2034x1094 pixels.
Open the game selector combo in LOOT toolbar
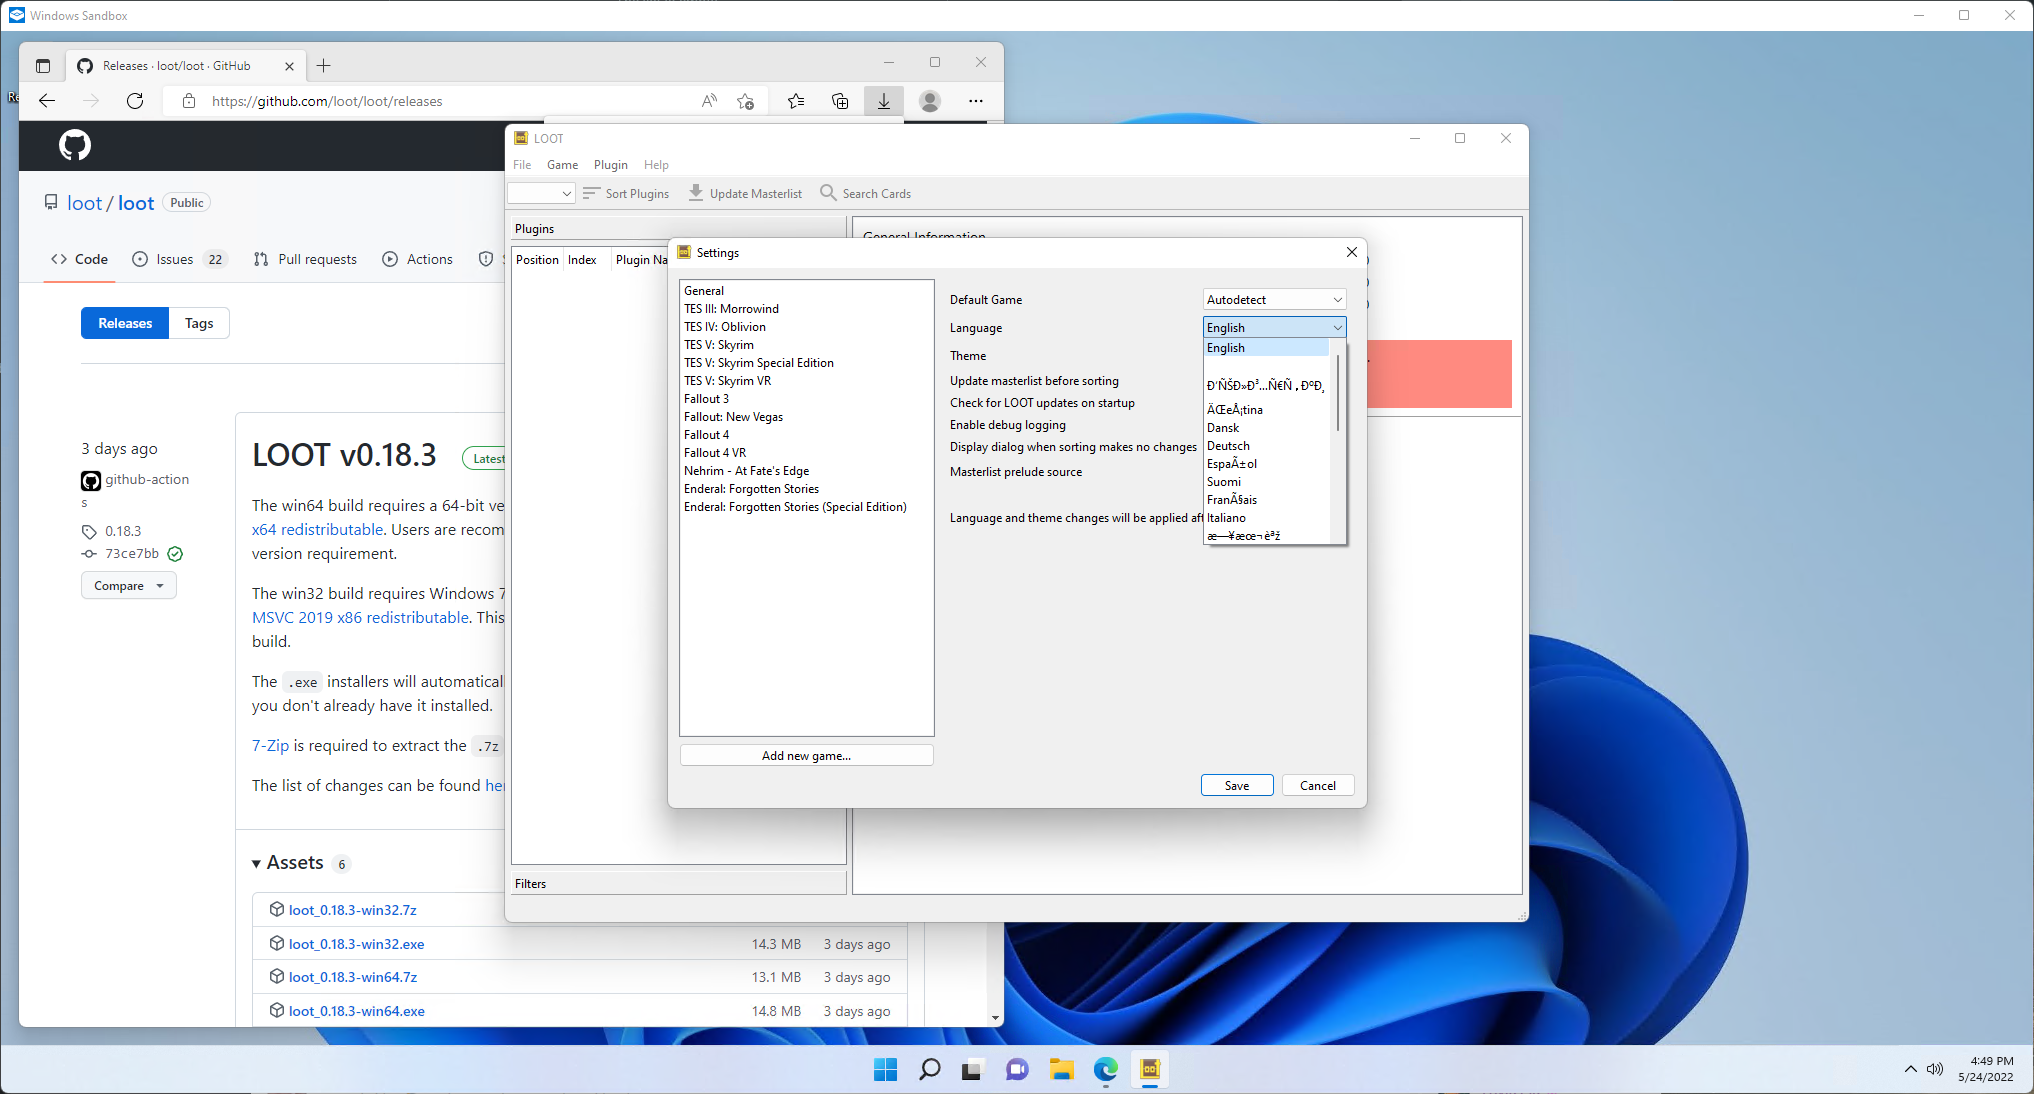540,193
